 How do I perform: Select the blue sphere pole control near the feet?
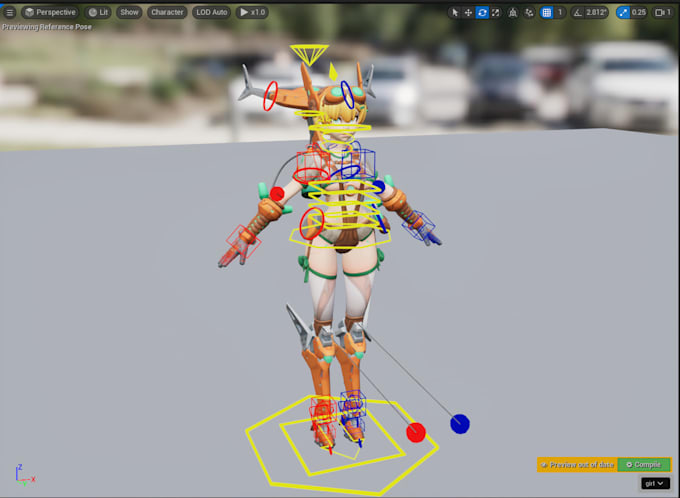[460, 424]
